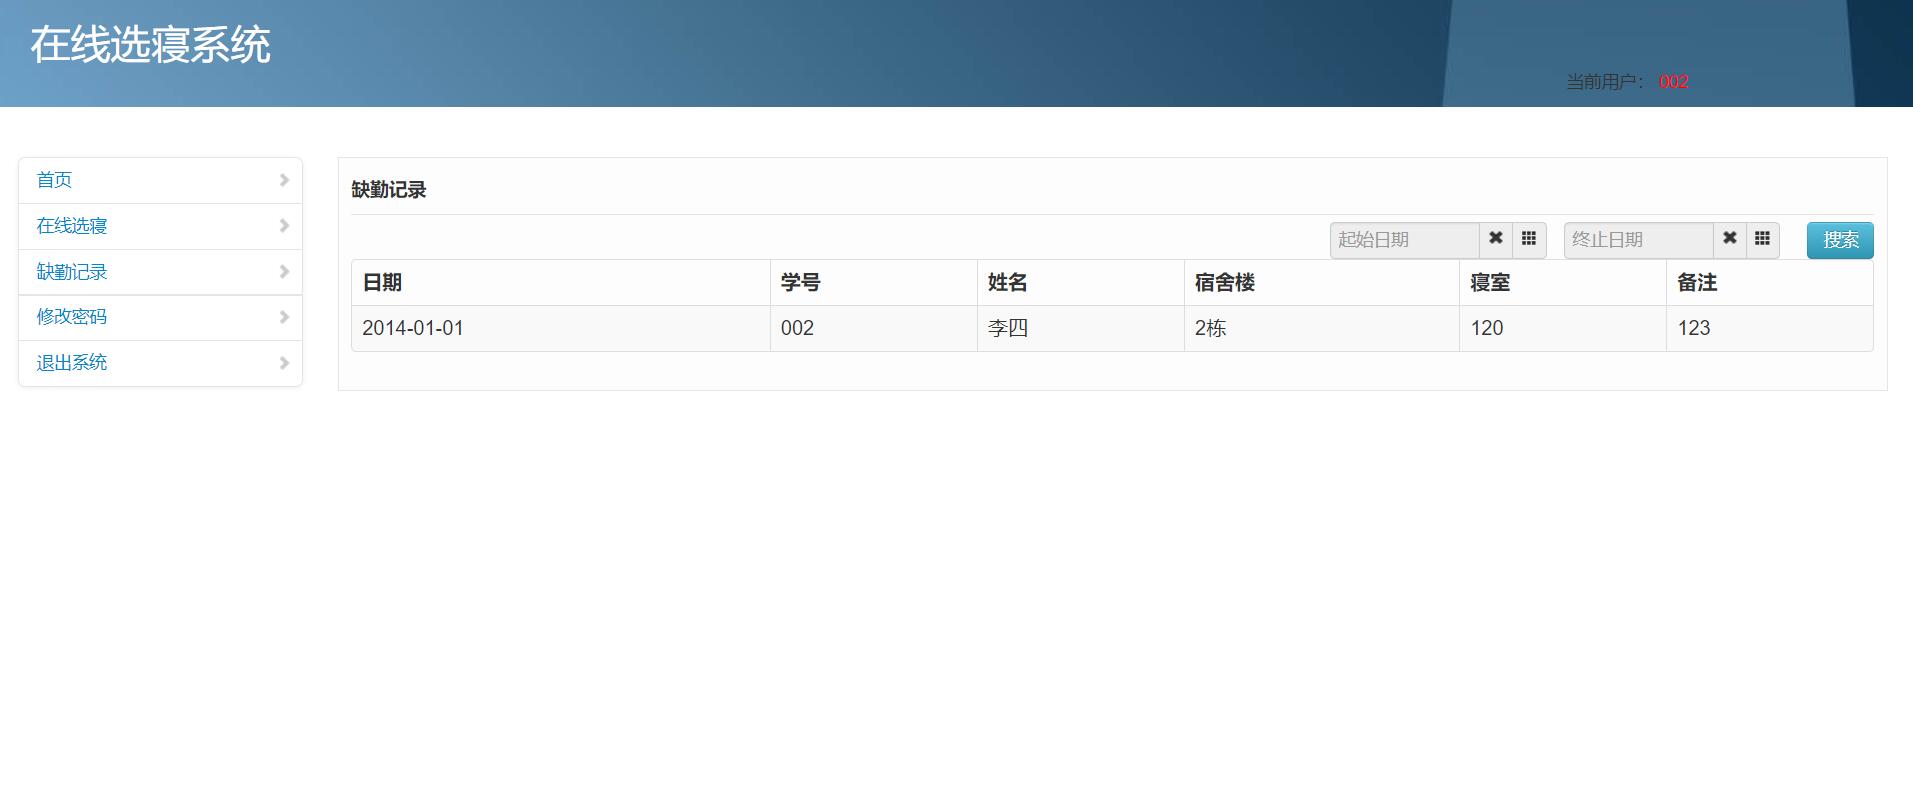Open the calendar picker for 终止日期
Screen dimensions: 1913x804
pos(1763,240)
